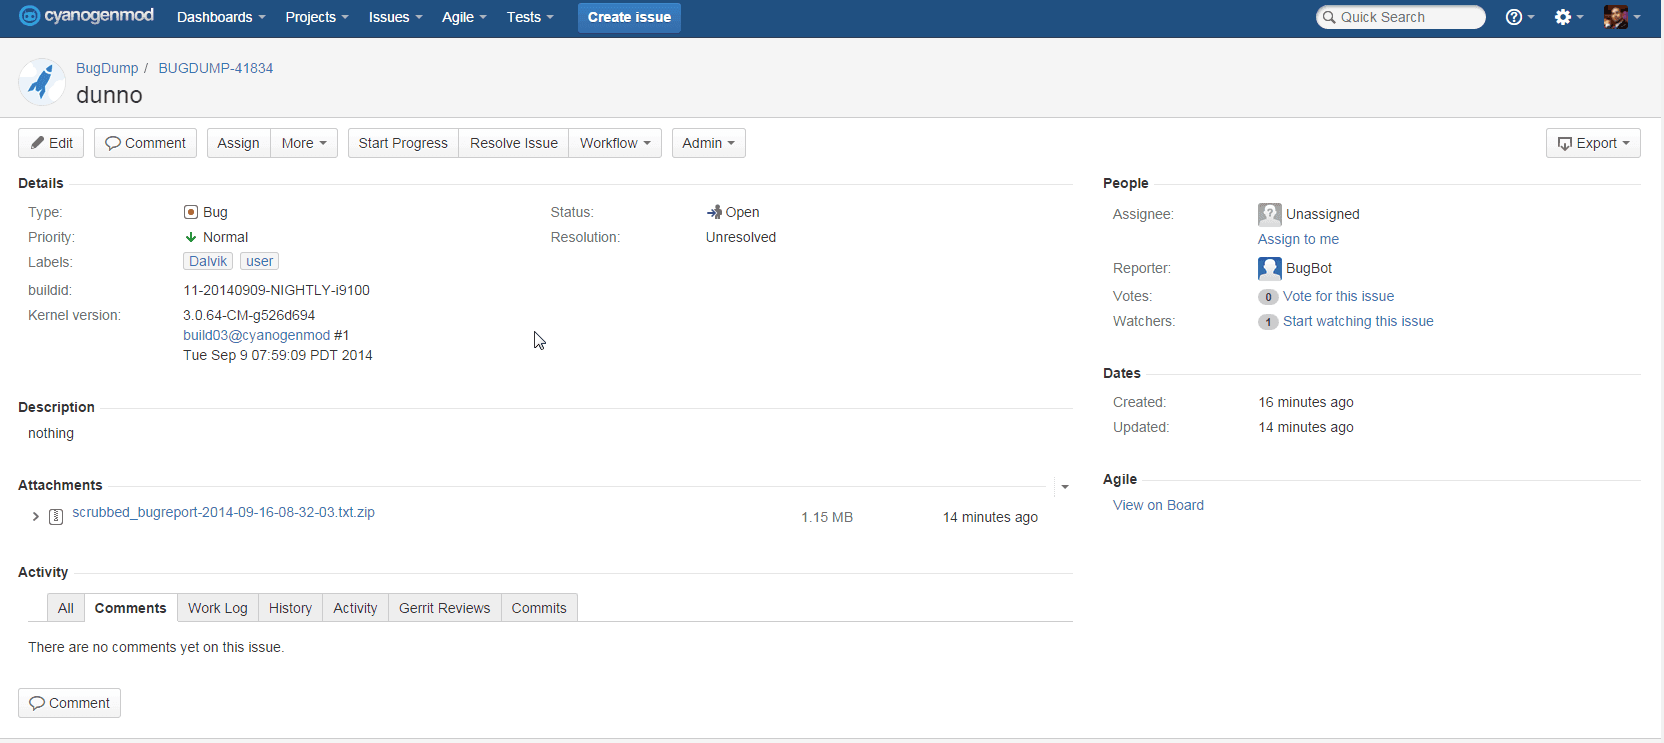The width and height of the screenshot is (1664, 743).
Task: Click the Created date '16 minutes ago'
Action: pyautogui.click(x=1306, y=402)
